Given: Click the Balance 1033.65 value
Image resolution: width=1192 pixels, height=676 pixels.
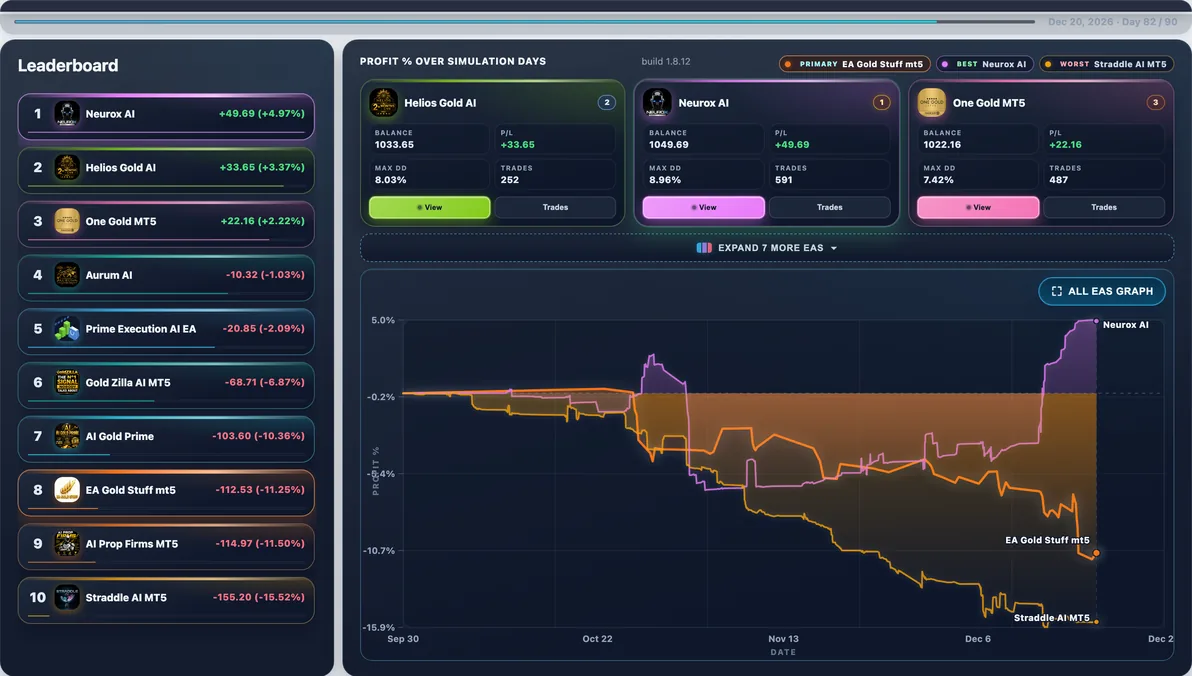Looking at the screenshot, I should click(x=395, y=144).
